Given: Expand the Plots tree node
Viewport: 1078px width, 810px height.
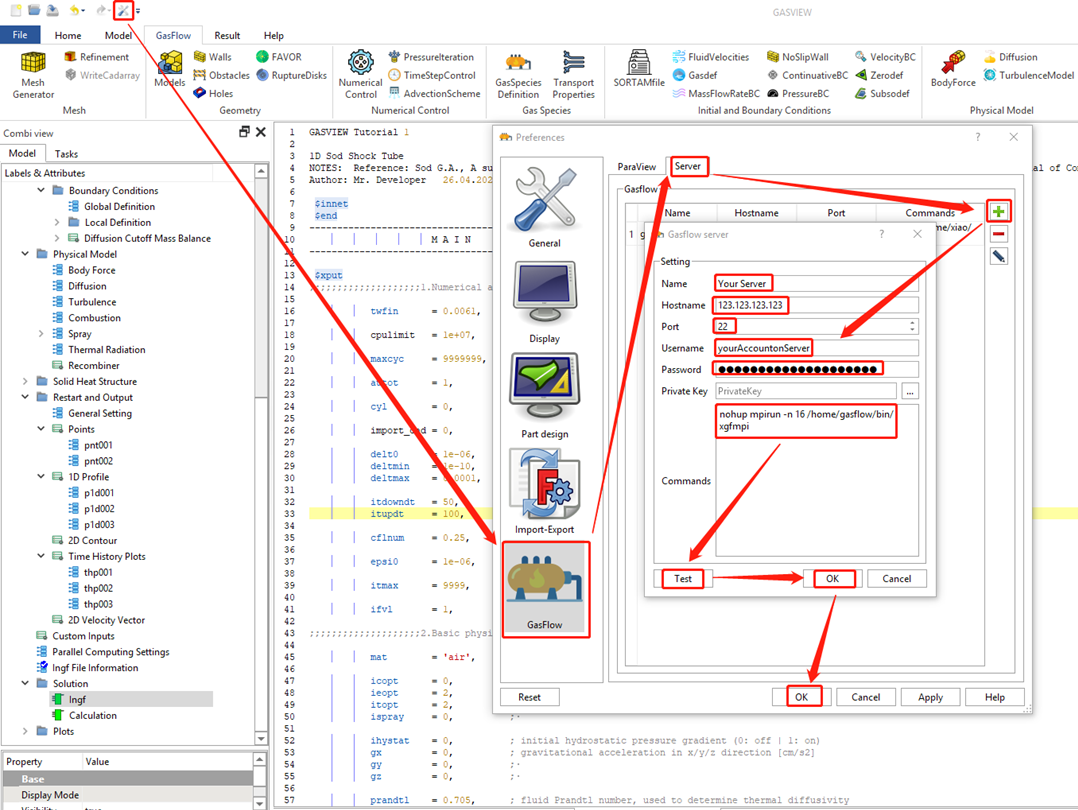Looking at the screenshot, I should click(25, 731).
